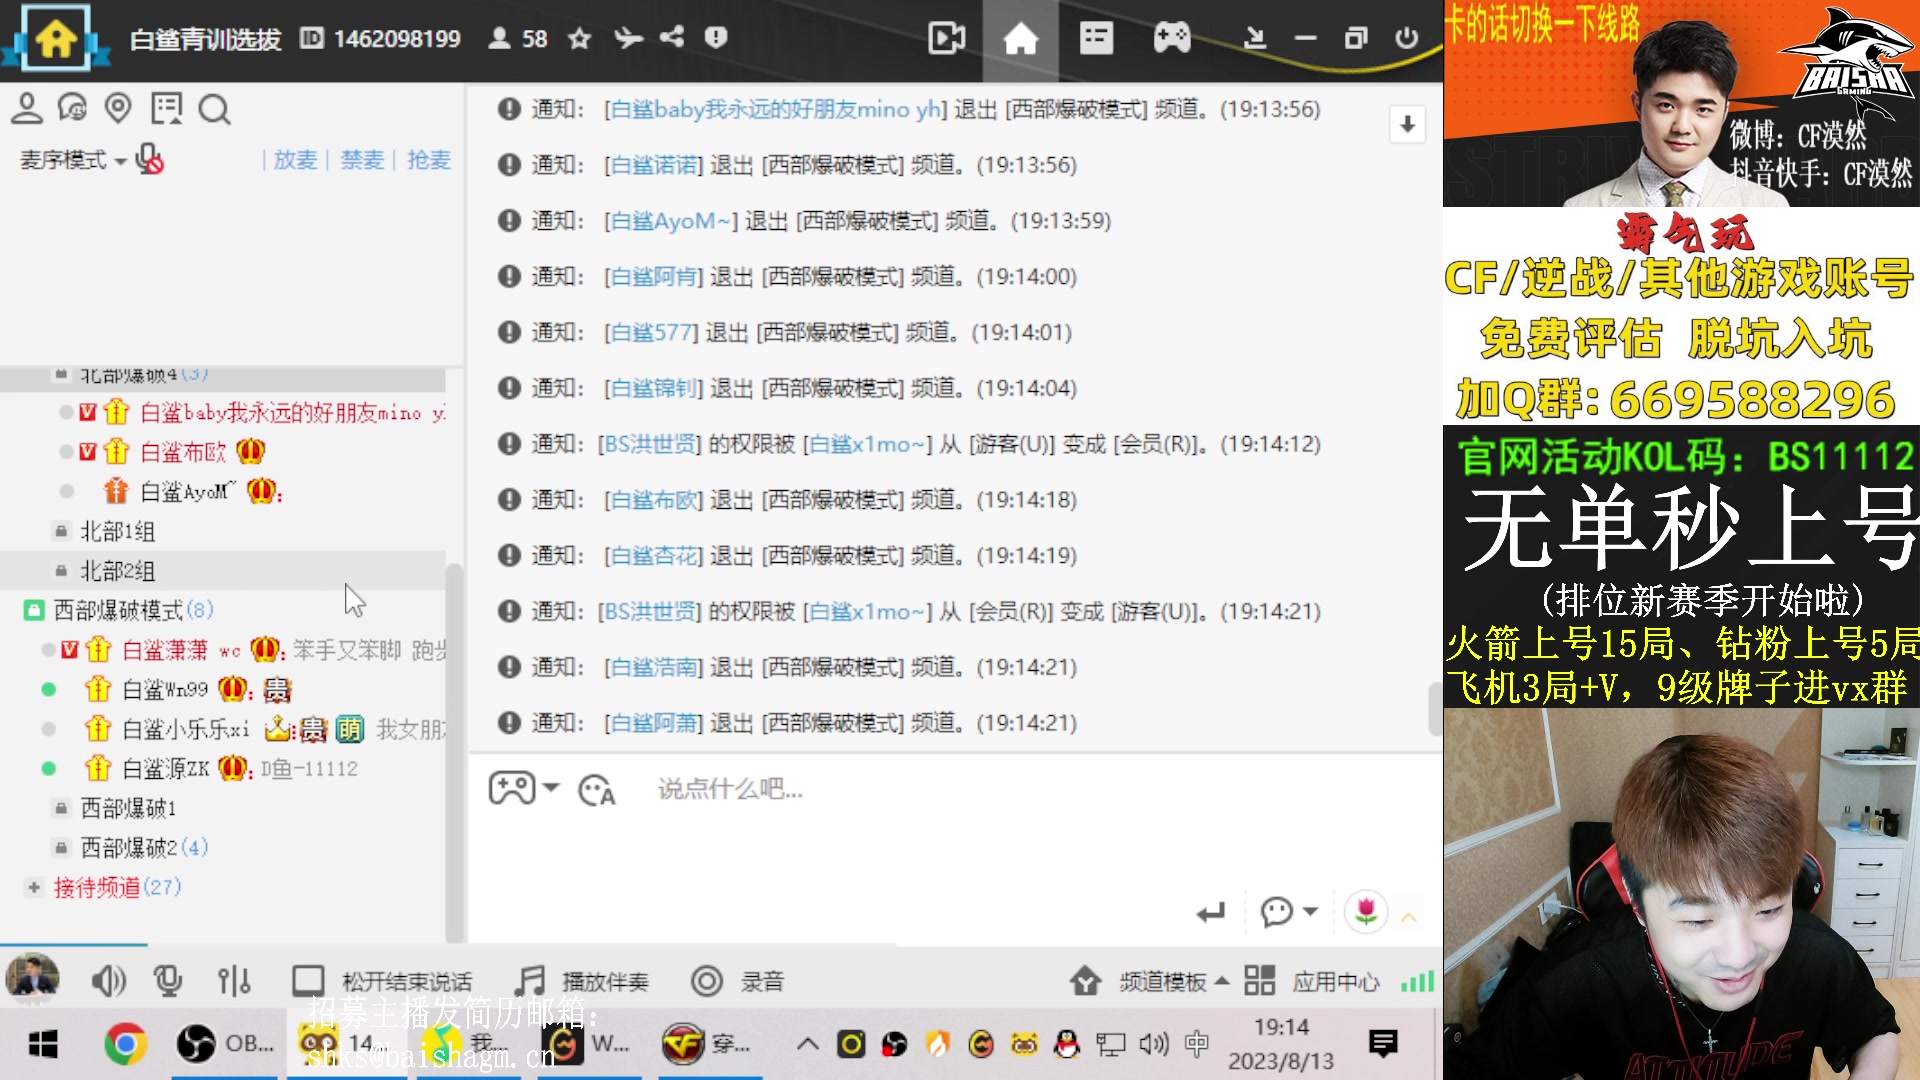Open own avatar at bottom left
This screenshot has width=1920, height=1080.
32,979
